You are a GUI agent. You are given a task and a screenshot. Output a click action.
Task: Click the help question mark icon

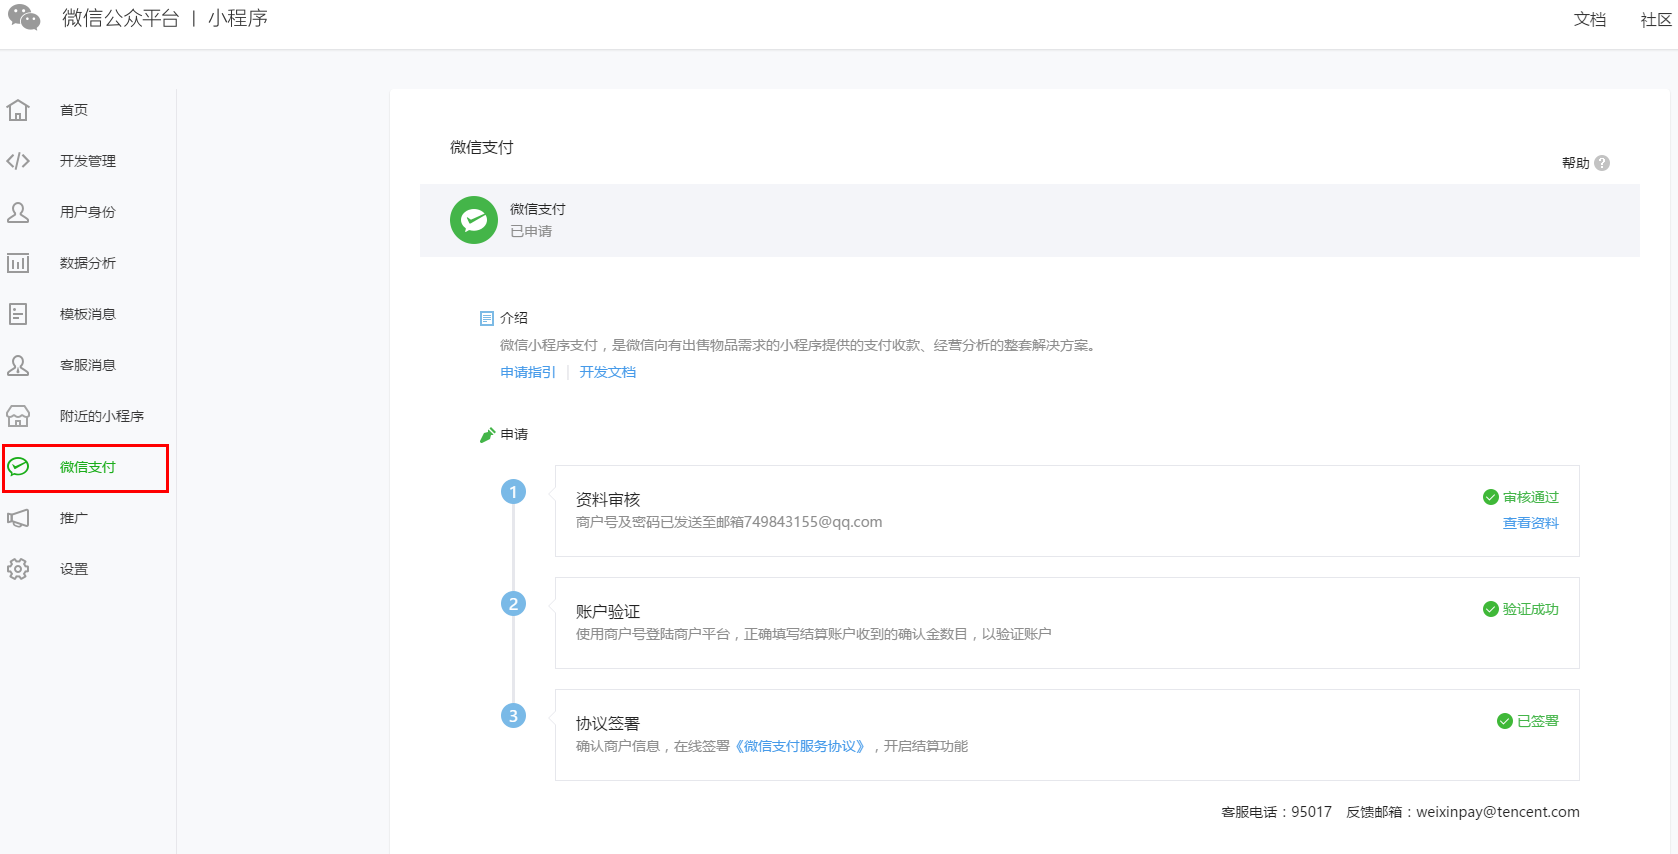(1602, 163)
